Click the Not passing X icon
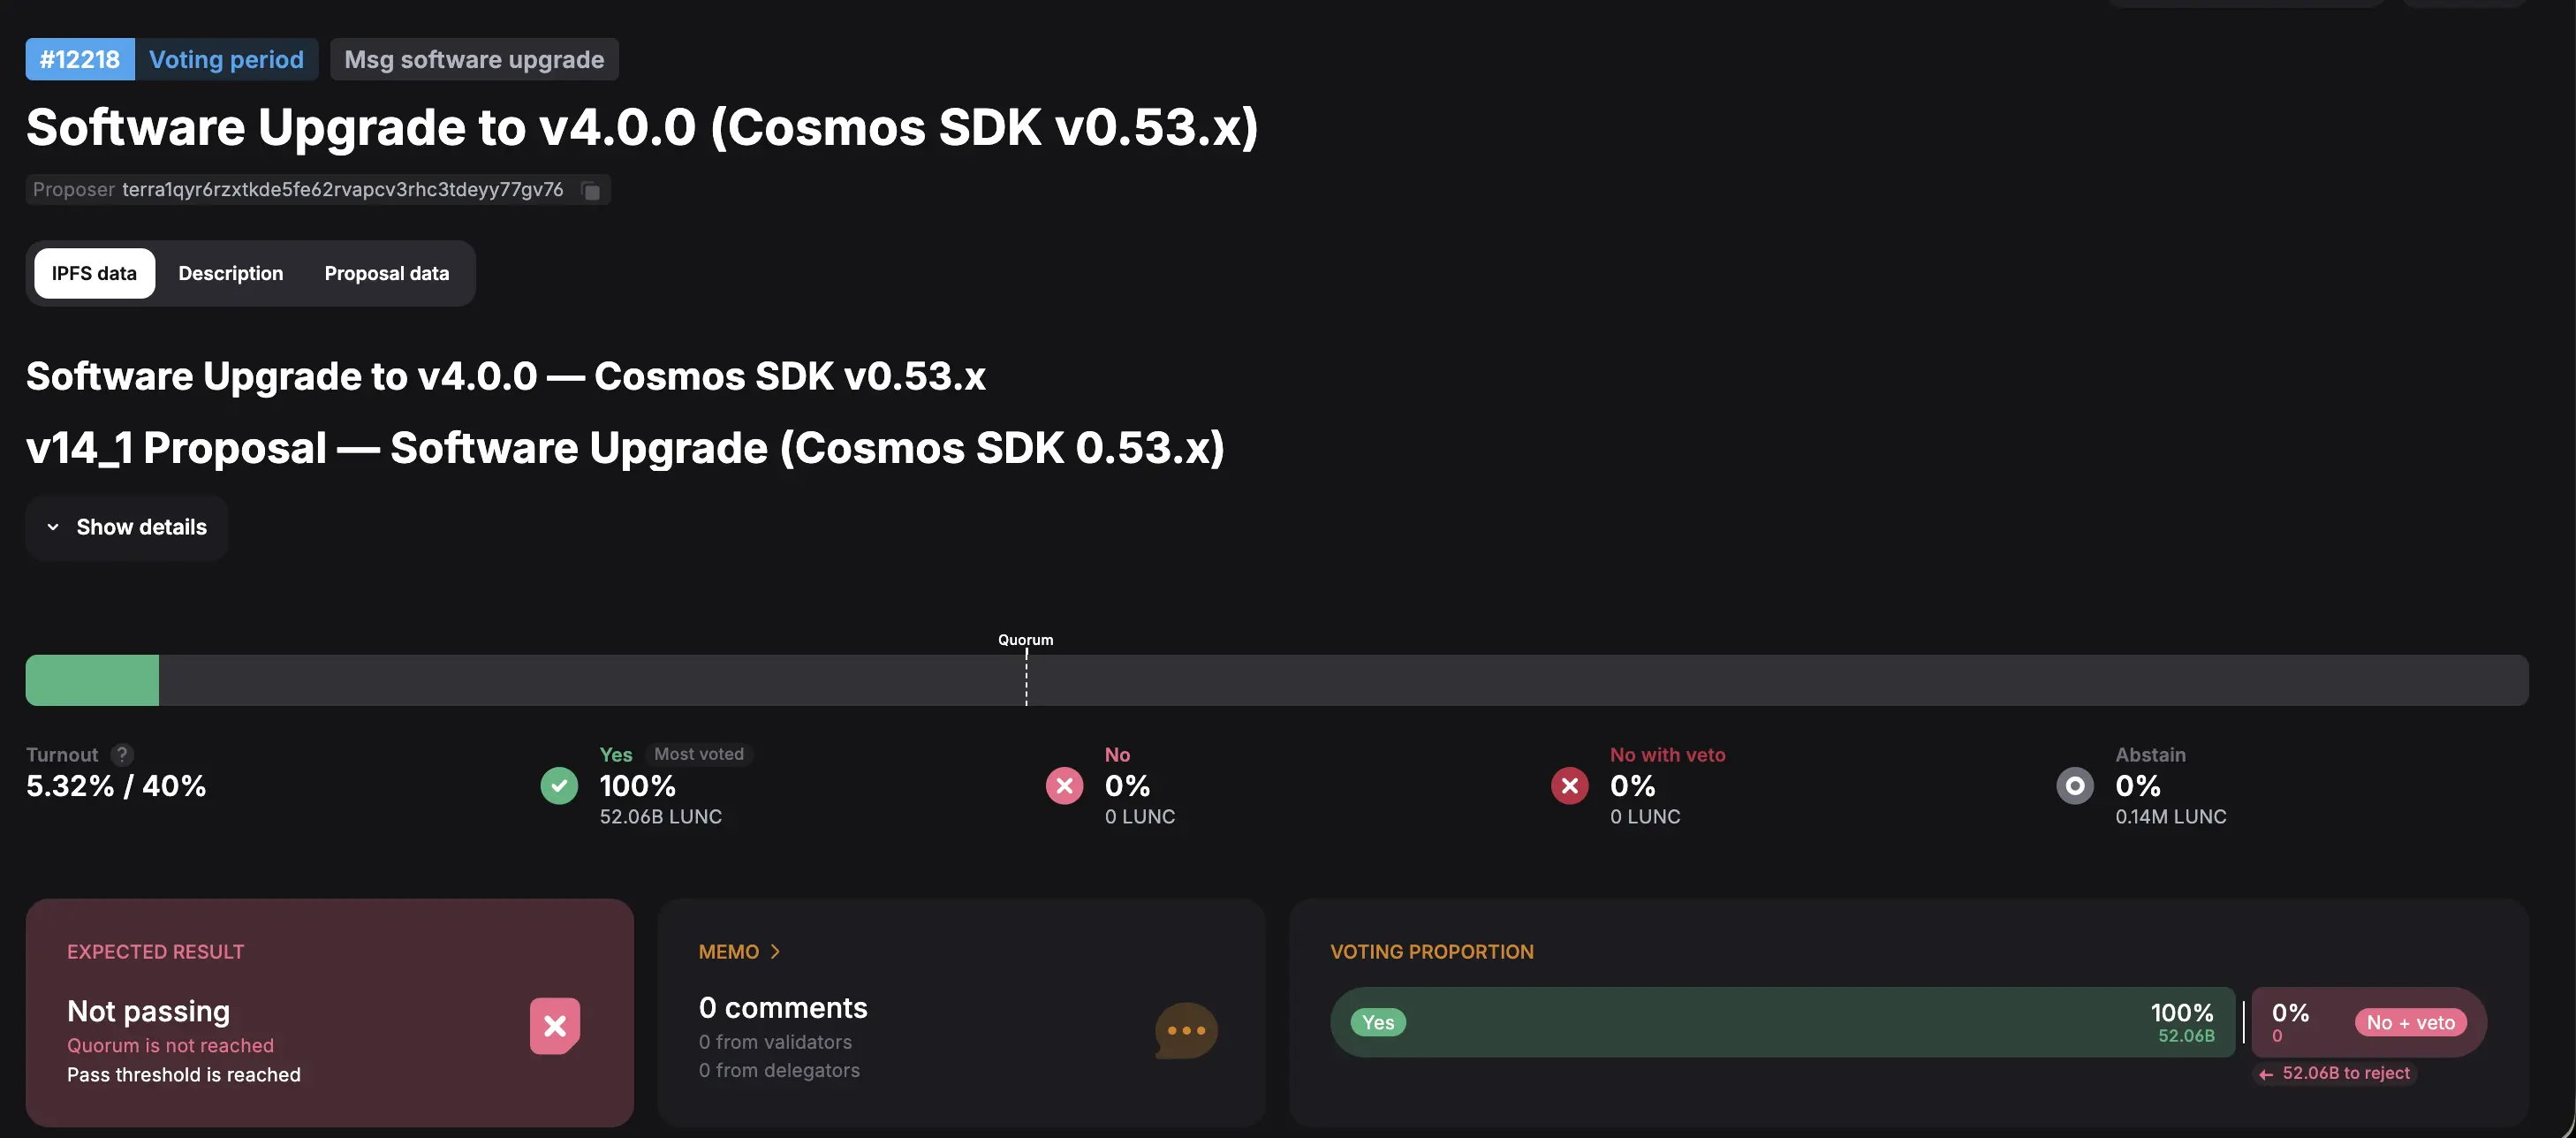Image resolution: width=2576 pixels, height=1138 pixels. (x=555, y=1025)
